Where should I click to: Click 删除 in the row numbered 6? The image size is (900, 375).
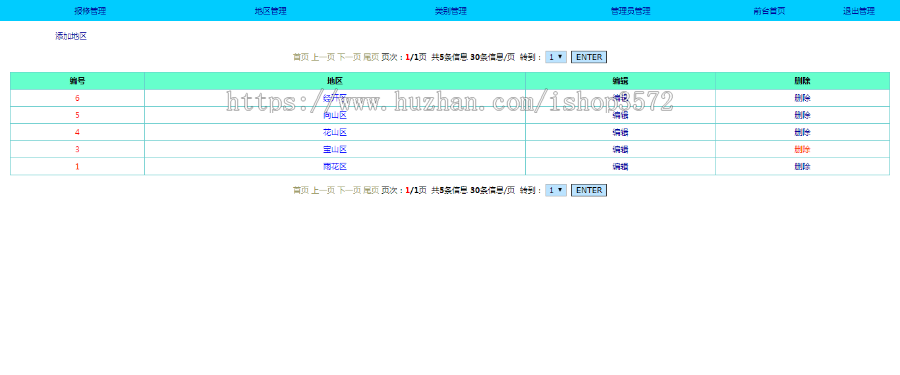[802, 98]
